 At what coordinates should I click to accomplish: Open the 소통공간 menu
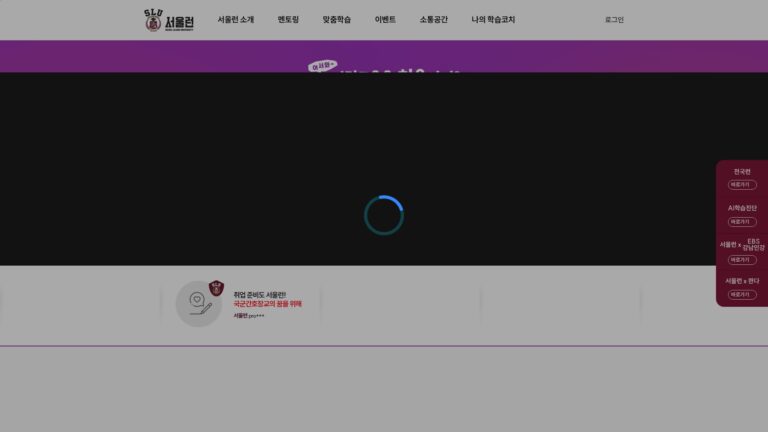(x=433, y=20)
